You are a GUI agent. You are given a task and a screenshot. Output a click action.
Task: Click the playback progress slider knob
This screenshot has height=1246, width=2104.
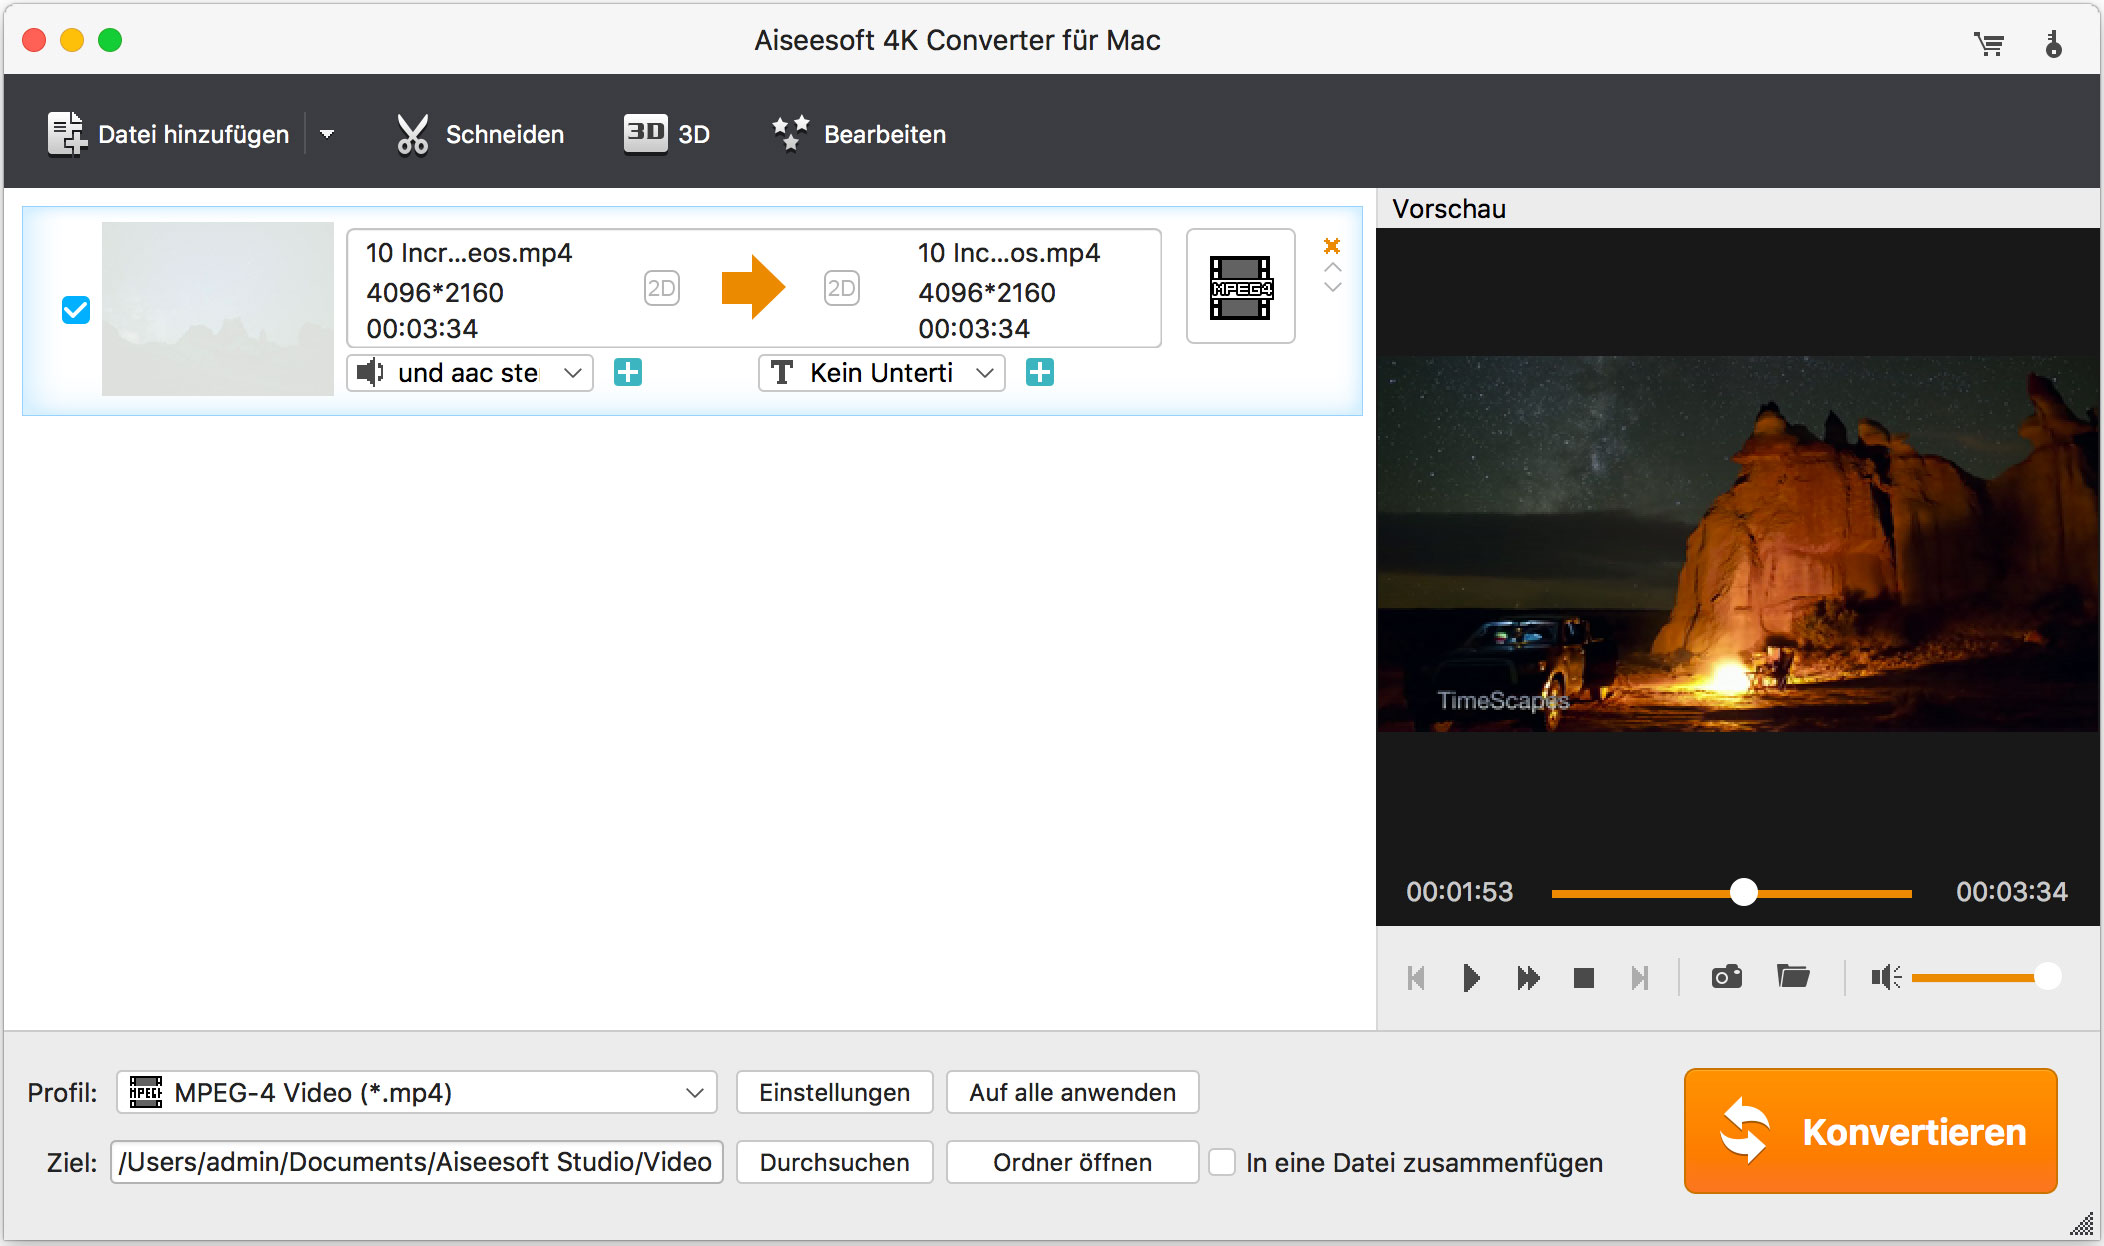1743,892
